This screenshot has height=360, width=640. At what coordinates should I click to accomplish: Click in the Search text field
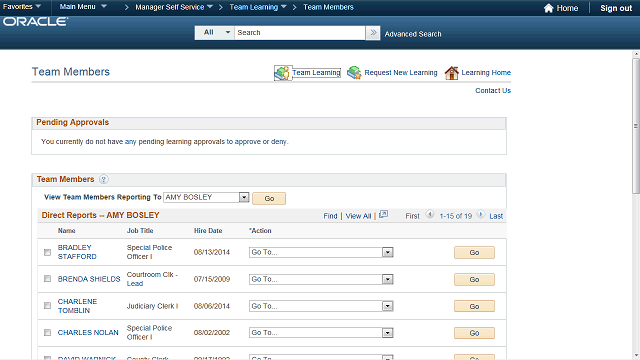300,33
